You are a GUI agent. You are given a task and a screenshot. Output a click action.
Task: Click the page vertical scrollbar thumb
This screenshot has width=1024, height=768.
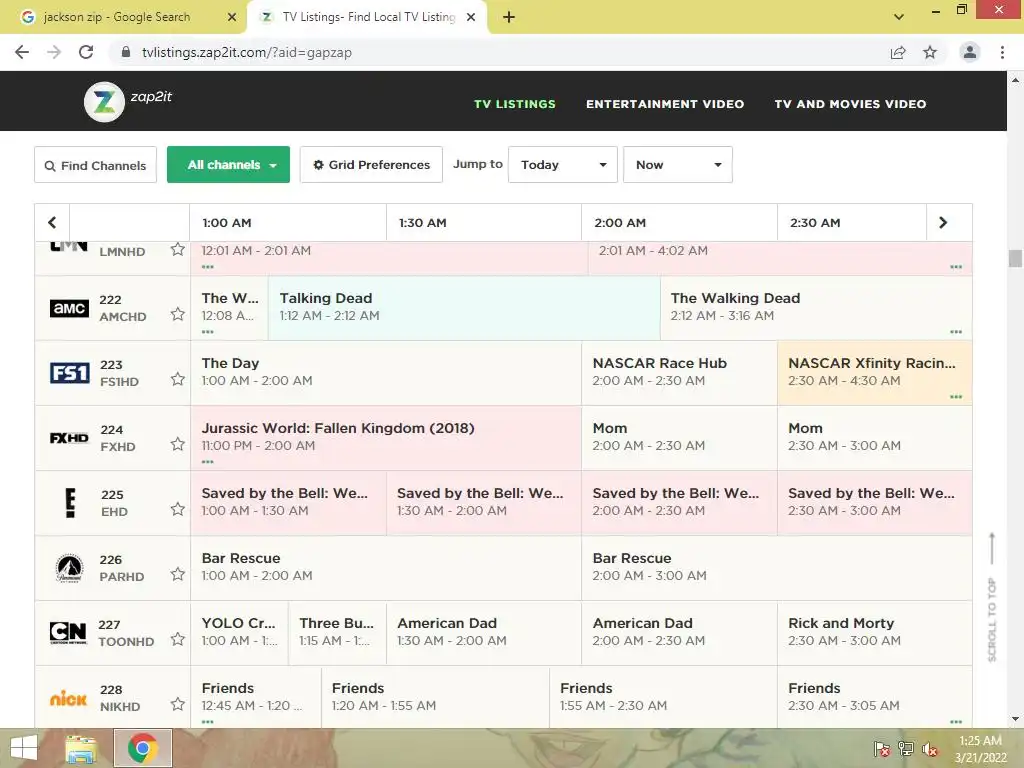(x=1015, y=258)
